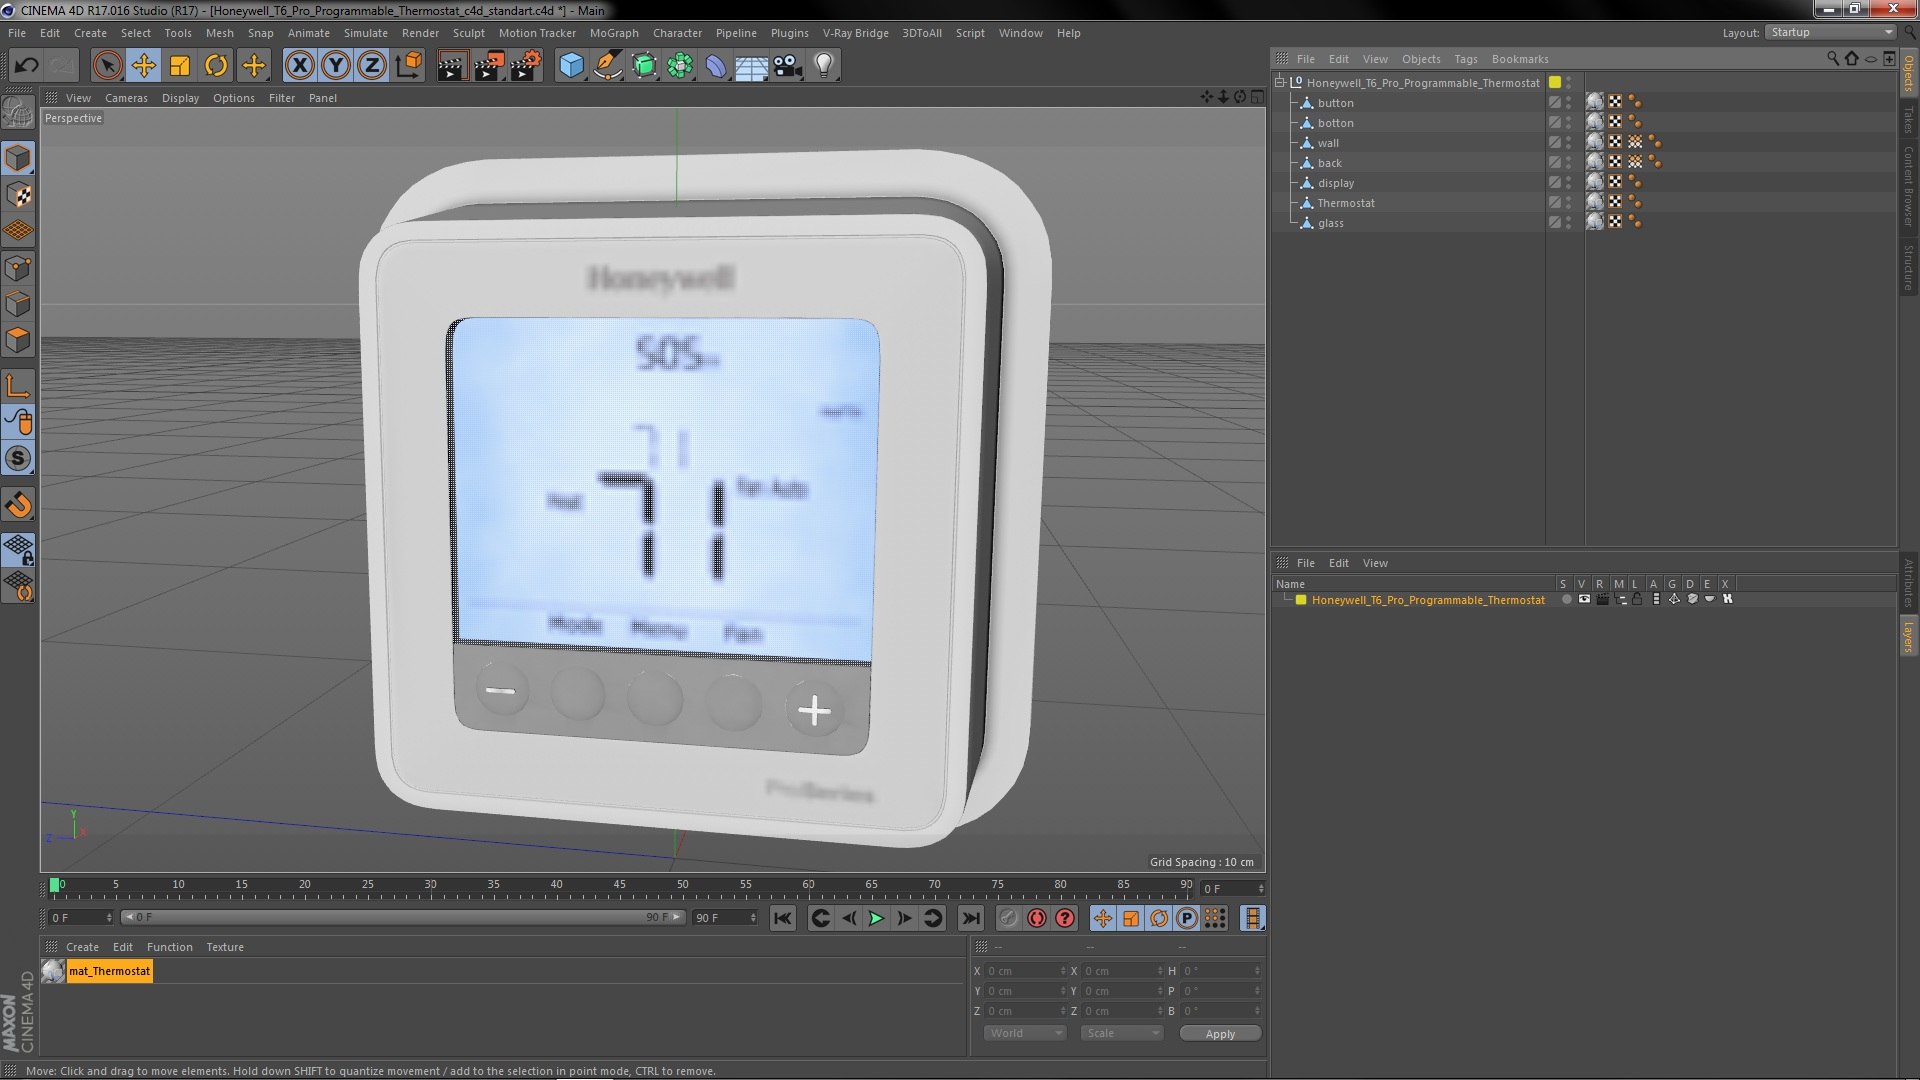The width and height of the screenshot is (1920, 1080).
Task: Toggle visibility dots for 'Thermostat' object
Action: click(1568, 203)
